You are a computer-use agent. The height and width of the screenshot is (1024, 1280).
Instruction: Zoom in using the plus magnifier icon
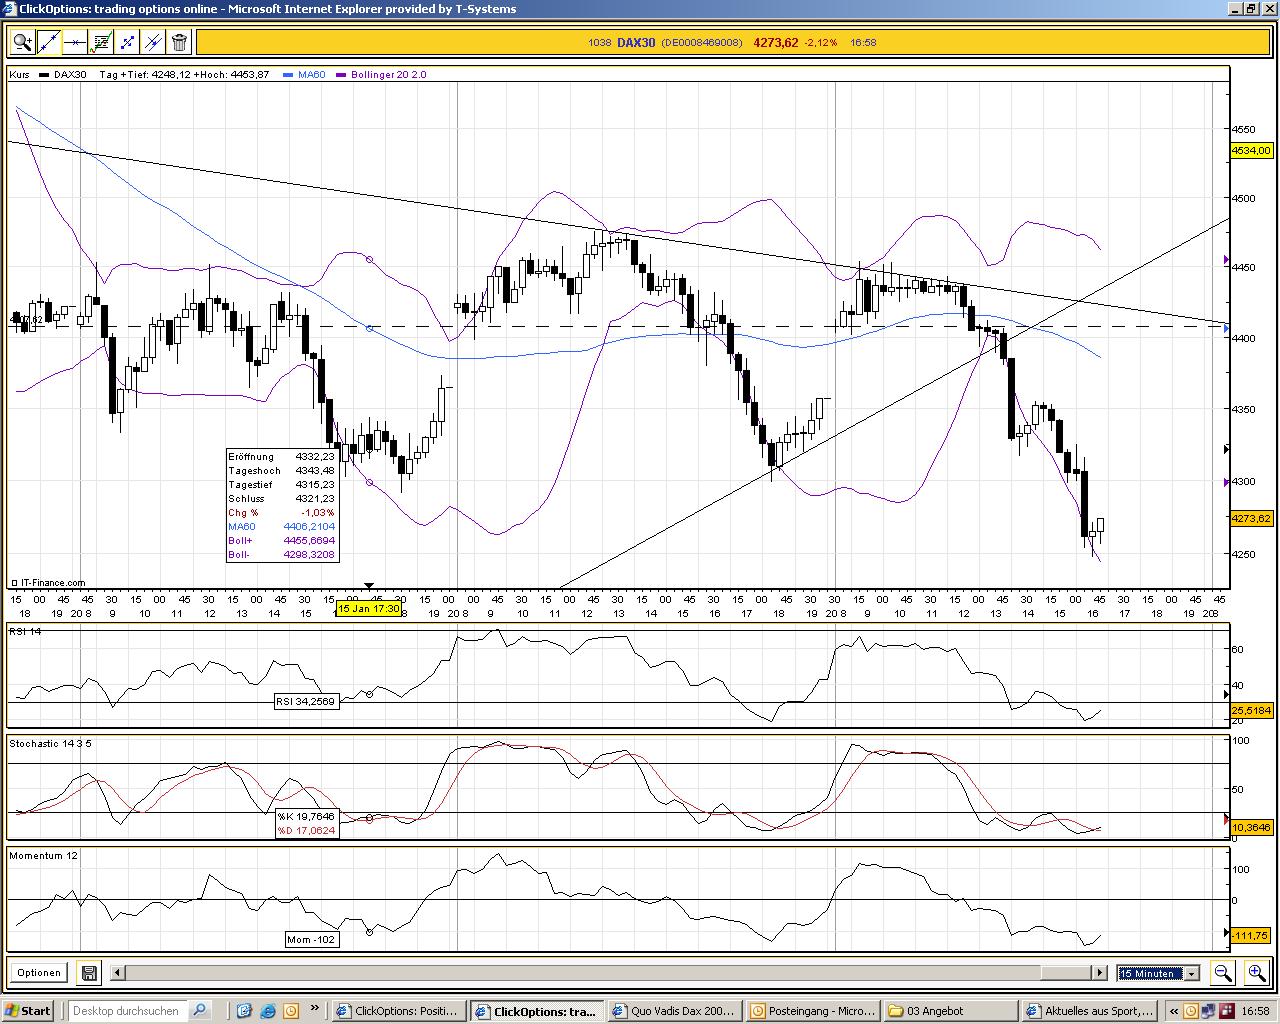click(1257, 972)
